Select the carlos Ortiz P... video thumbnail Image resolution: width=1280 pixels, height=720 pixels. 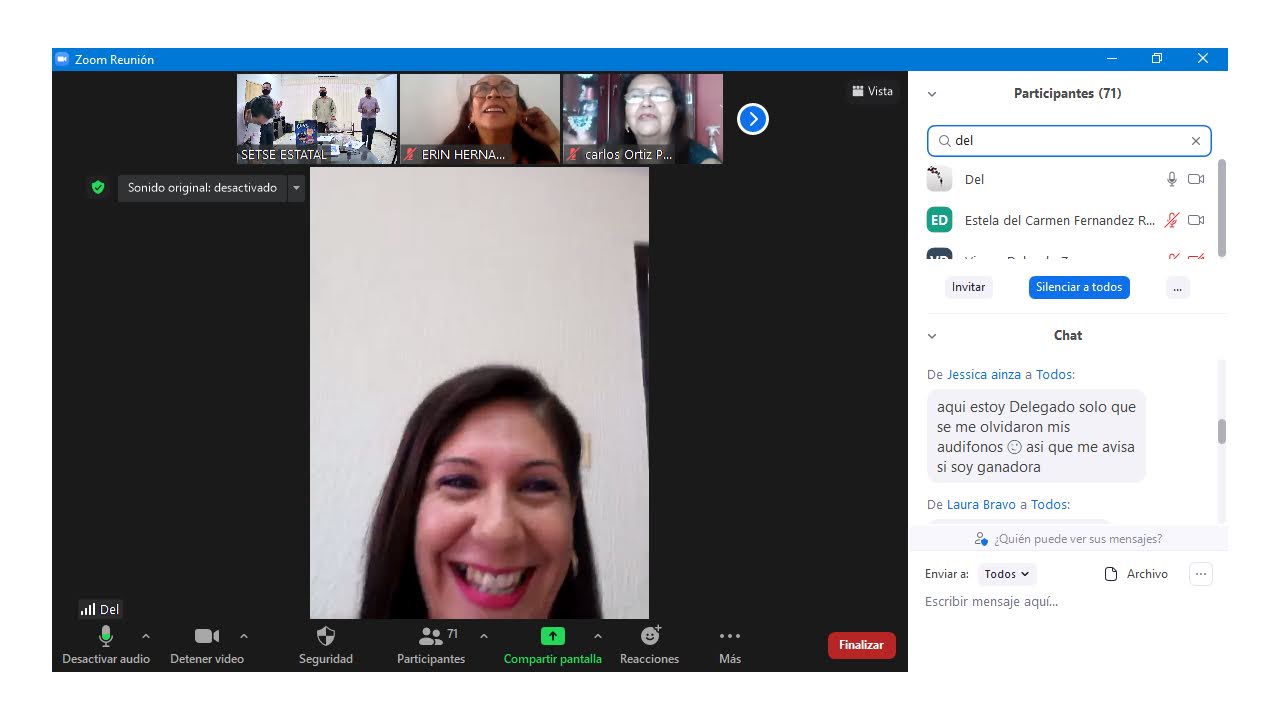tap(643, 119)
